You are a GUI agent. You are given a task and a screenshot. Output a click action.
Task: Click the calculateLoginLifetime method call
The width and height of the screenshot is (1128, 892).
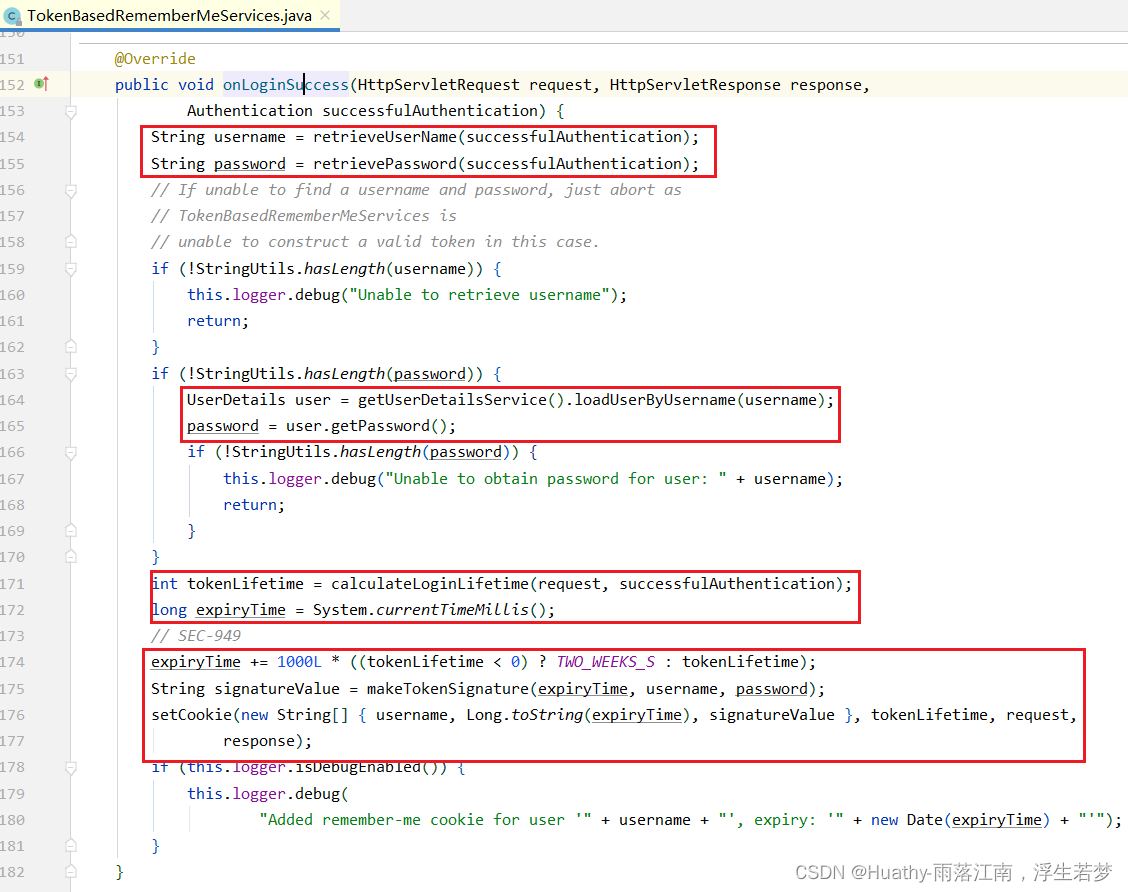point(429,583)
